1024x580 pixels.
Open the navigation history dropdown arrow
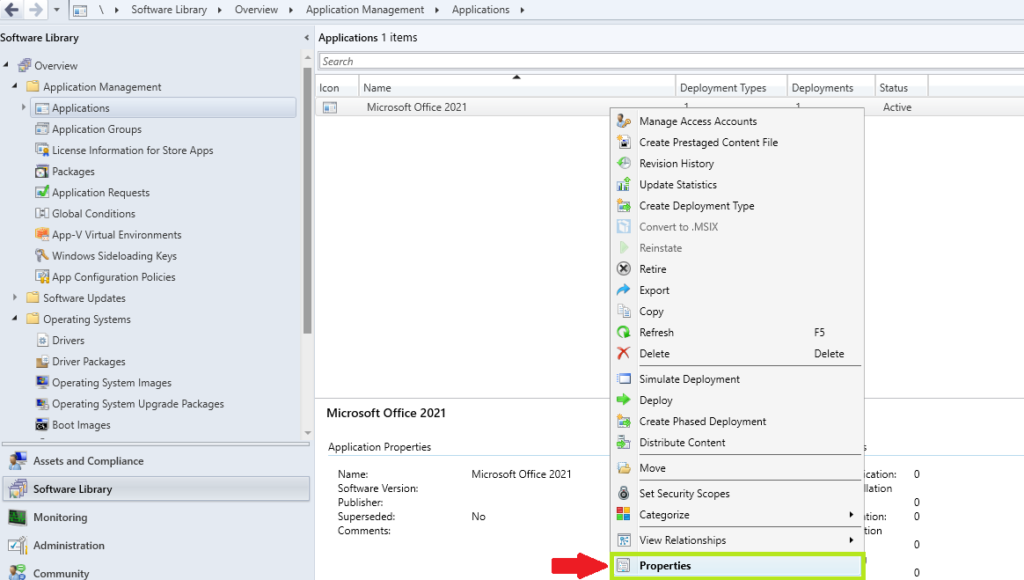coord(57,10)
